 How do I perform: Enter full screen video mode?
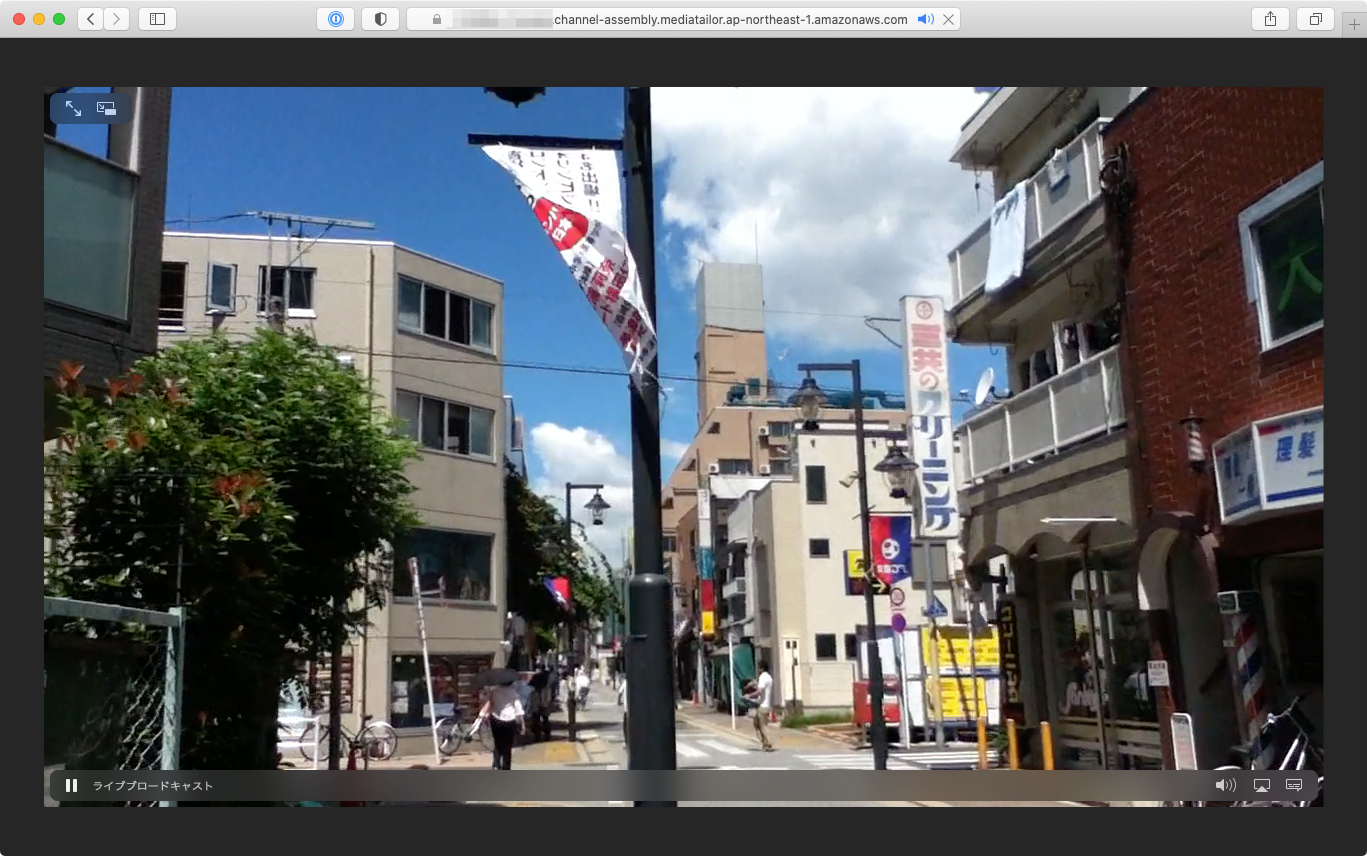(x=73, y=108)
